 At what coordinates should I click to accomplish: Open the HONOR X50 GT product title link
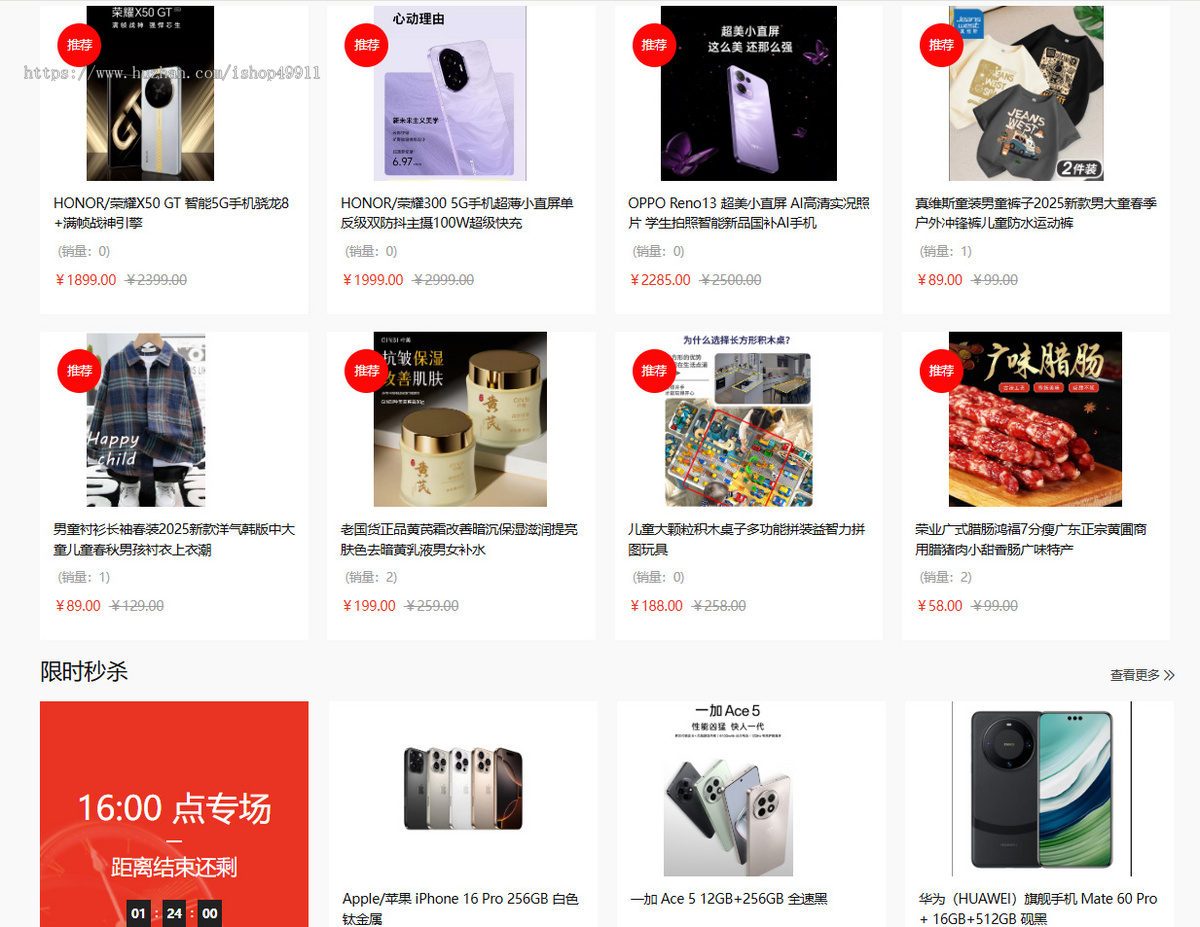coord(172,213)
